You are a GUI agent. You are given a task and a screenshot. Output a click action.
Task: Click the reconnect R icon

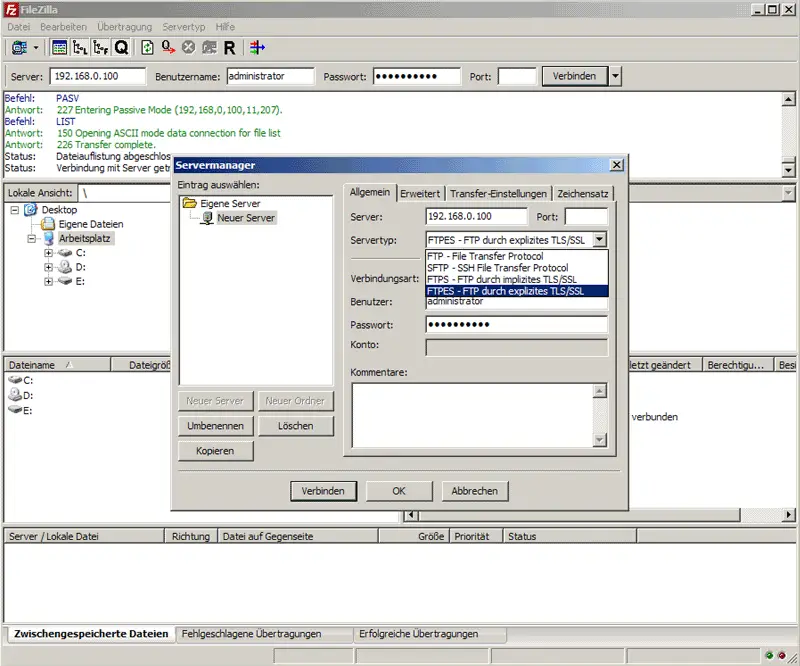(x=230, y=47)
